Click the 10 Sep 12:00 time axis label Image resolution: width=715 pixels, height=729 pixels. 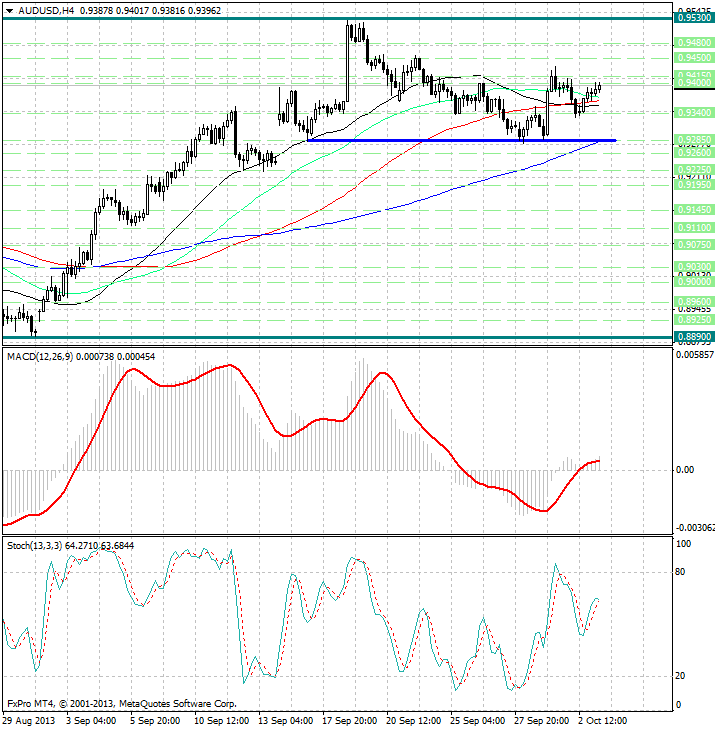(221, 721)
